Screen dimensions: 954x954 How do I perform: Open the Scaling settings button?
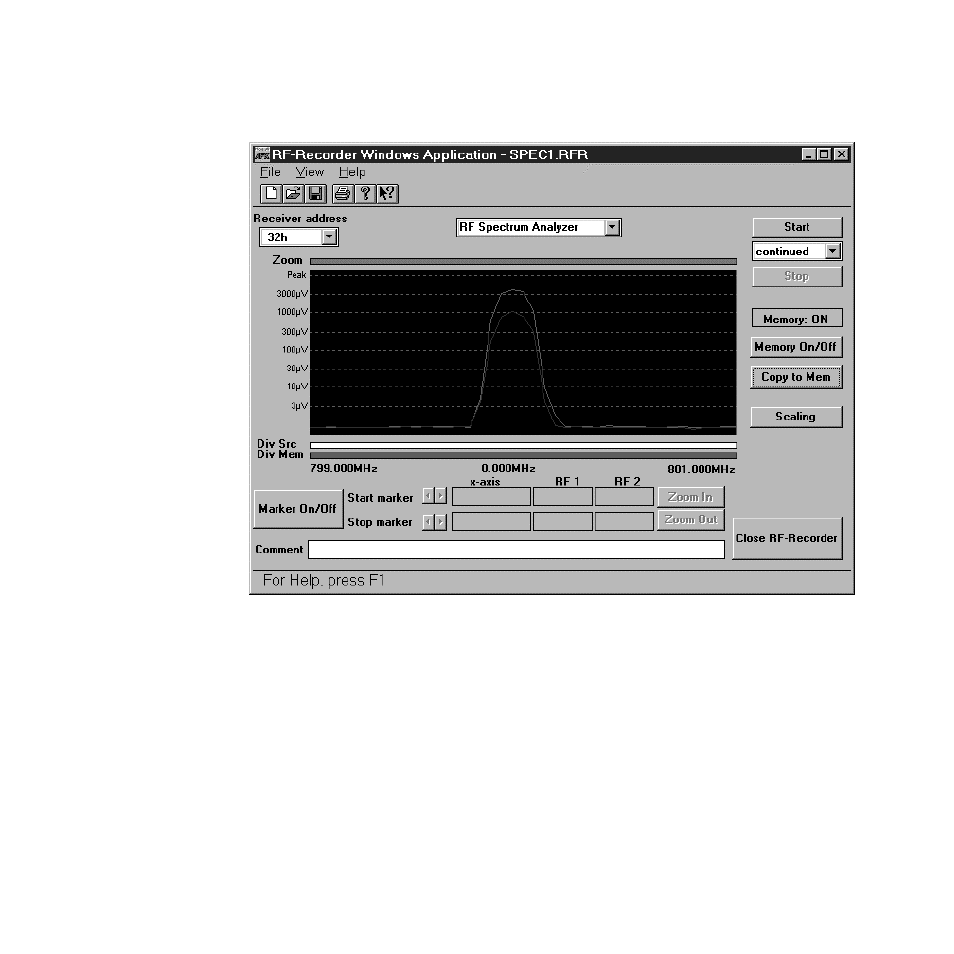point(796,417)
